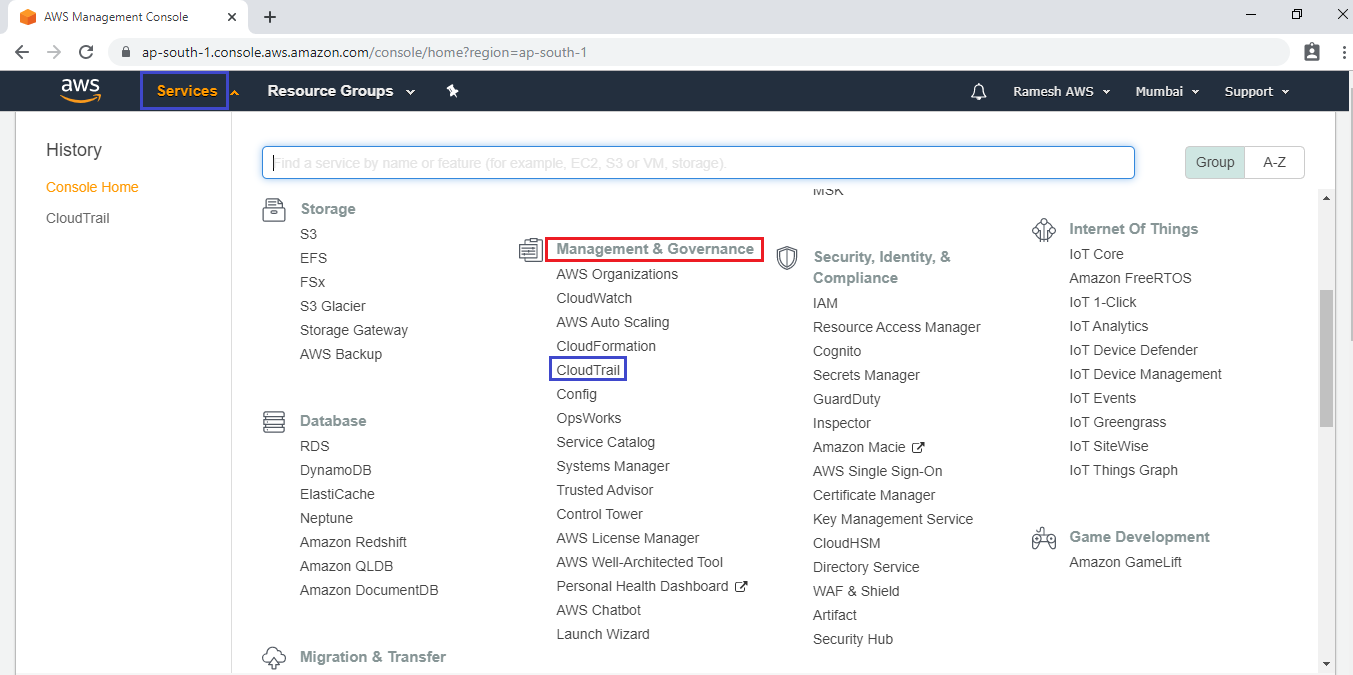Image resolution: width=1353 pixels, height=675 pixels.
Task: Open AWS Organizations
Action: pos(617,274)
